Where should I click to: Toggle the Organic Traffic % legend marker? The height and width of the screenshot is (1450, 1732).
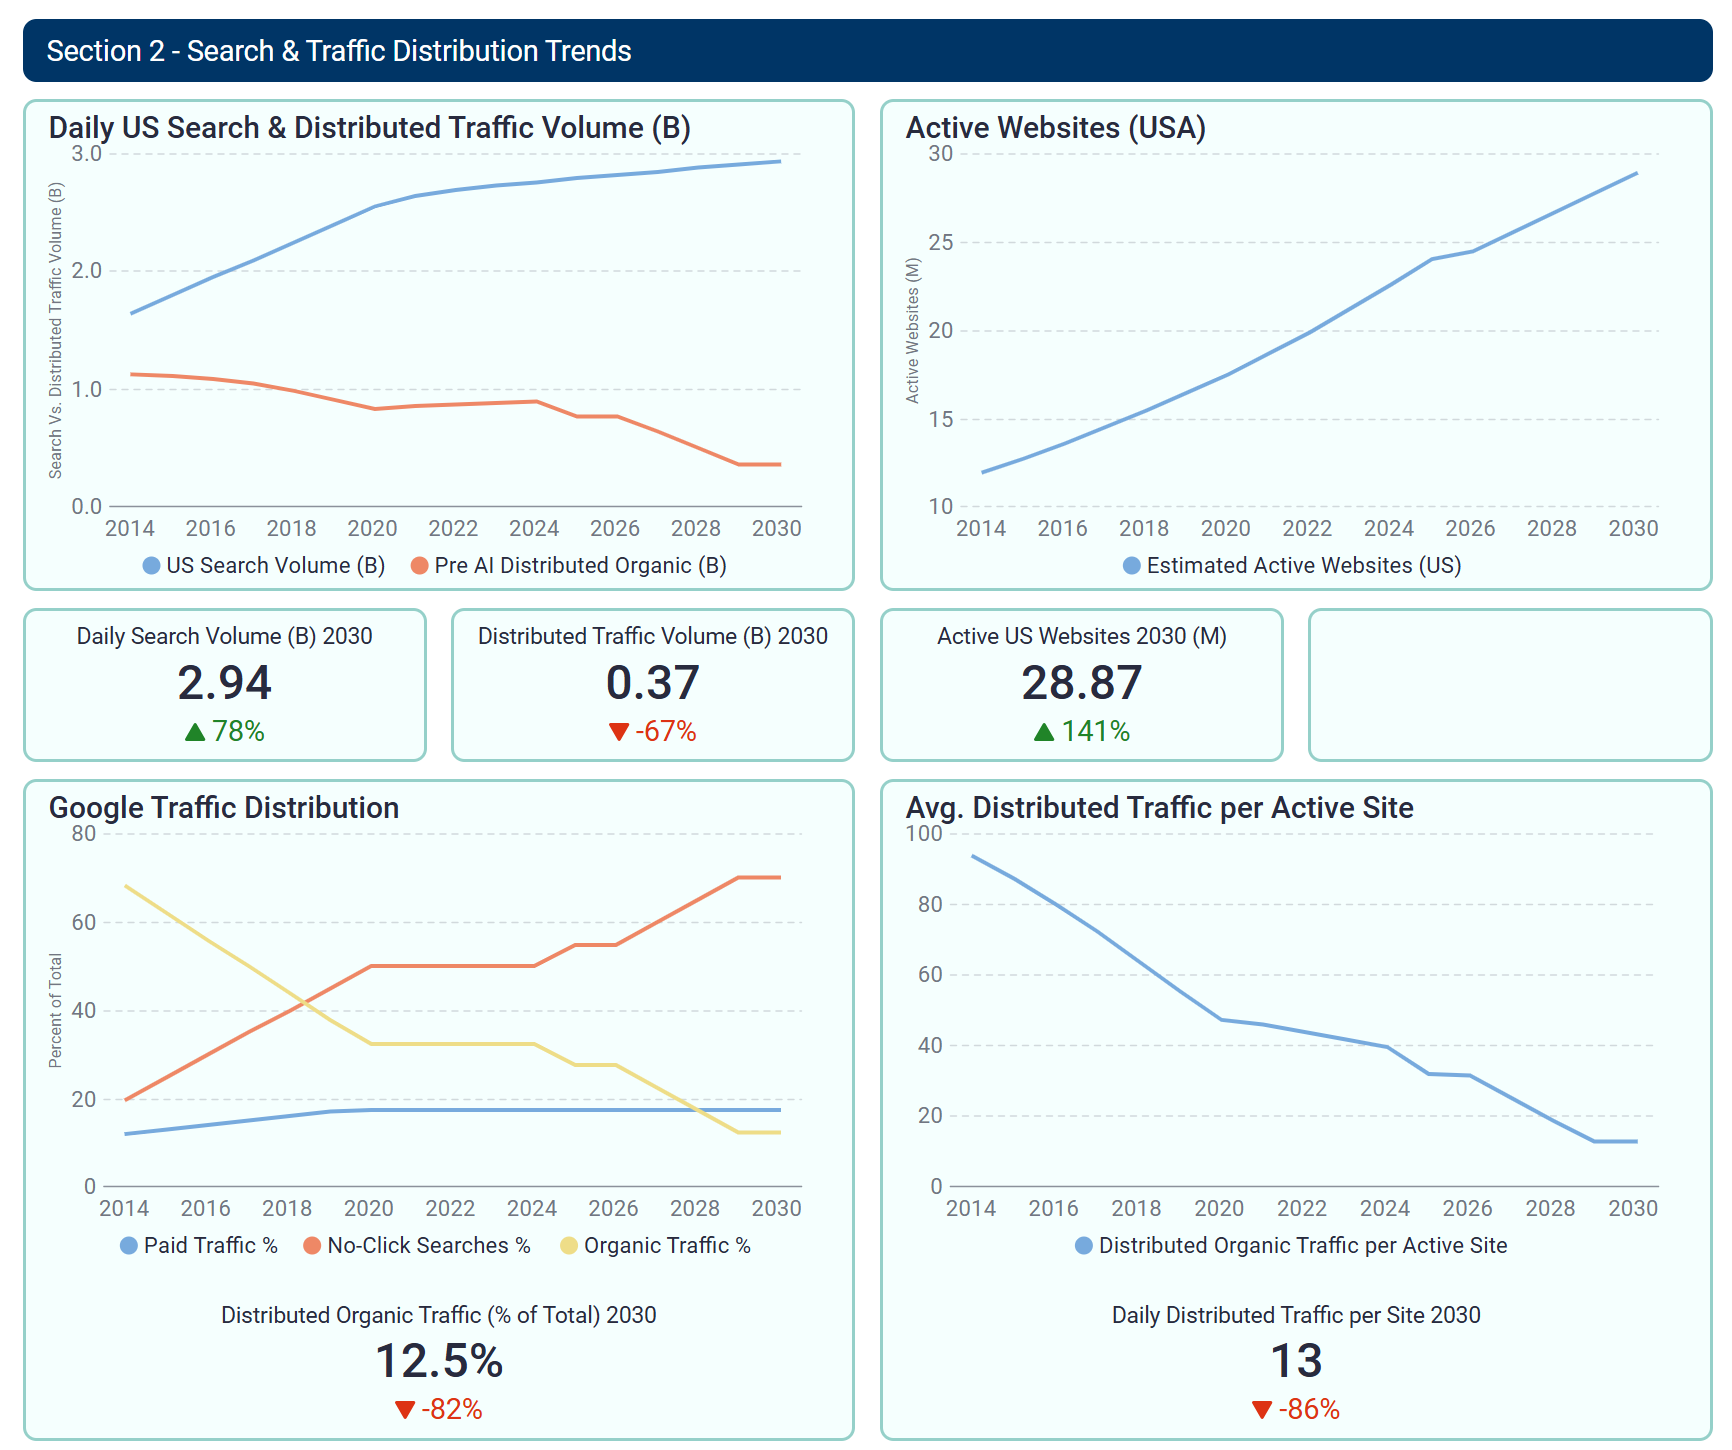569,1246
